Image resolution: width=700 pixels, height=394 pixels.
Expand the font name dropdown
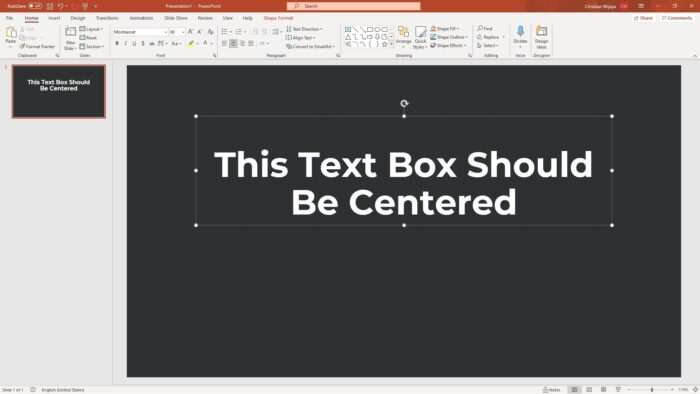click(x=165, y=32)
